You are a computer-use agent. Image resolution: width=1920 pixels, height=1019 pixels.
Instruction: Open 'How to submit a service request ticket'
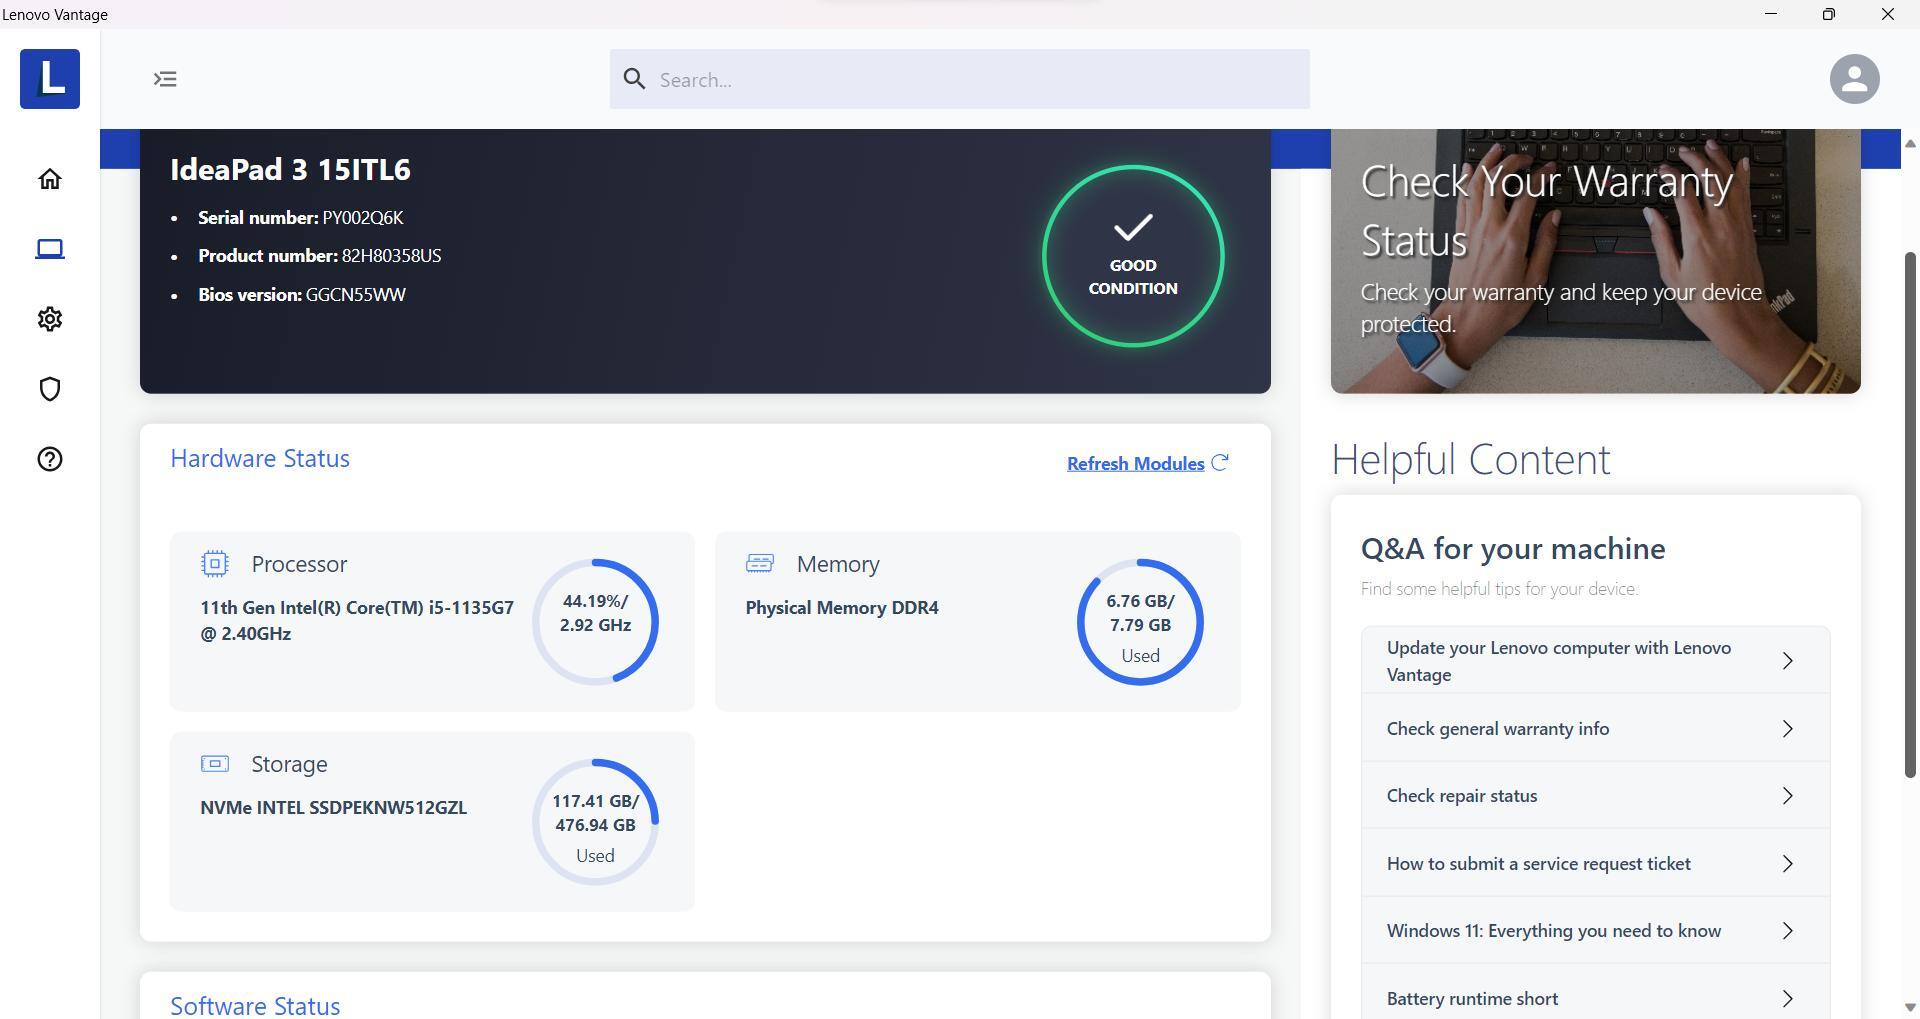point(1594,864)
